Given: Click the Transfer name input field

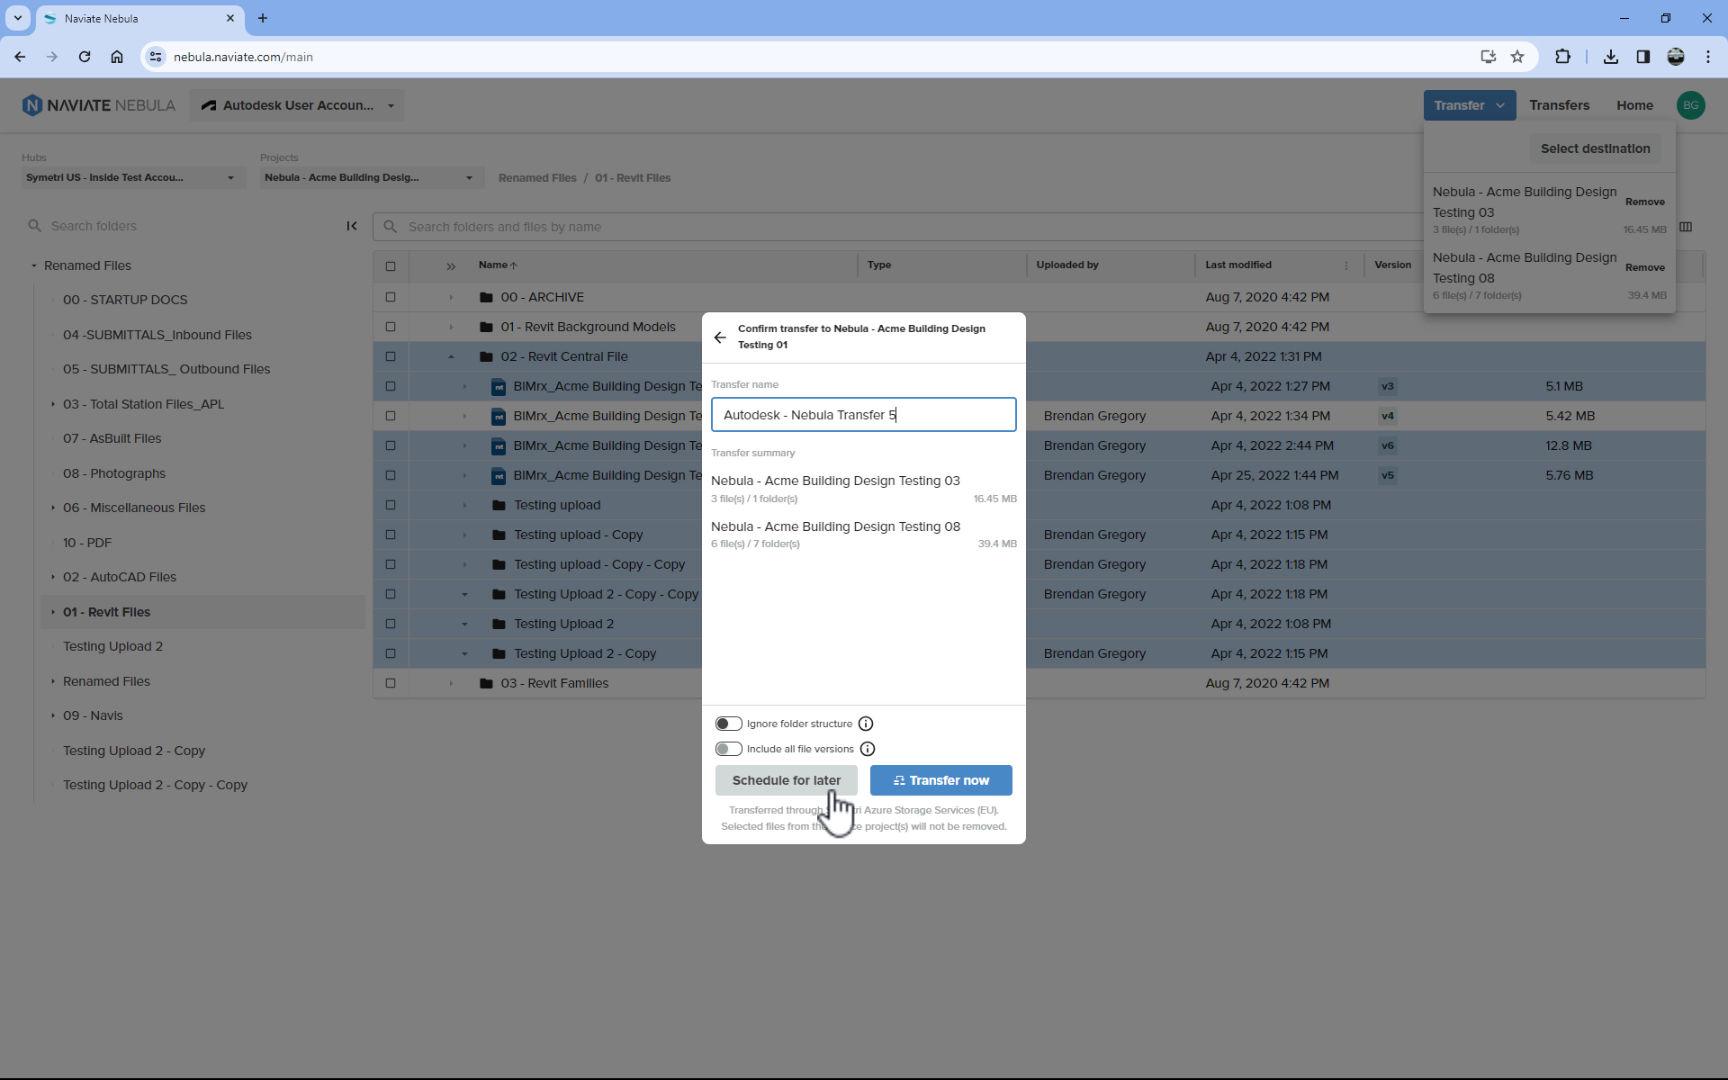Looking at the screenshot, I should (x=863, y=415).
